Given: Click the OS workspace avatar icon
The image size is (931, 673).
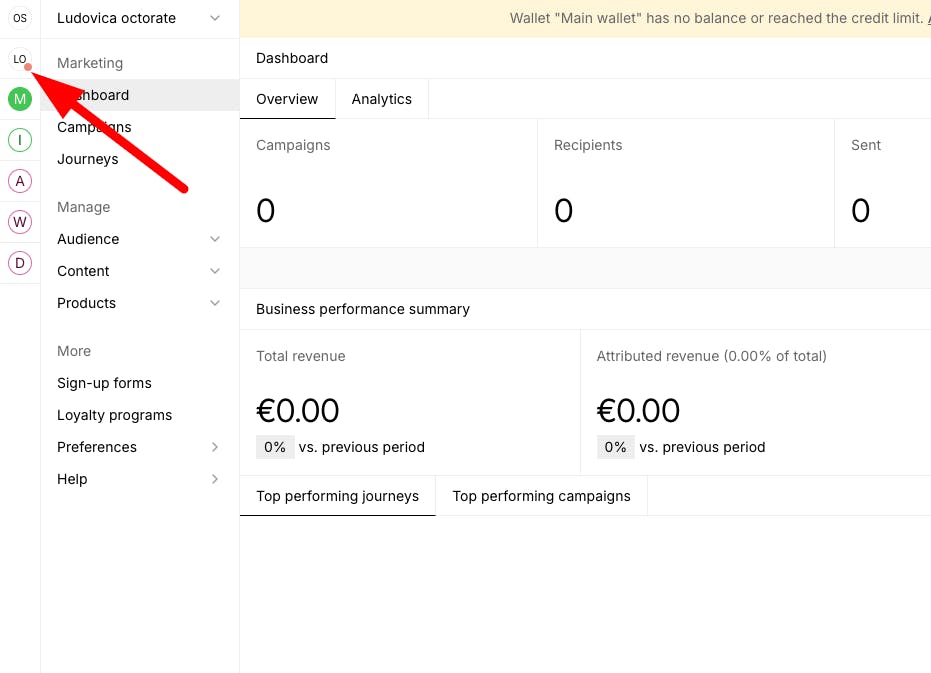Looking at the screenshot, I should click(x=20, y=18).
